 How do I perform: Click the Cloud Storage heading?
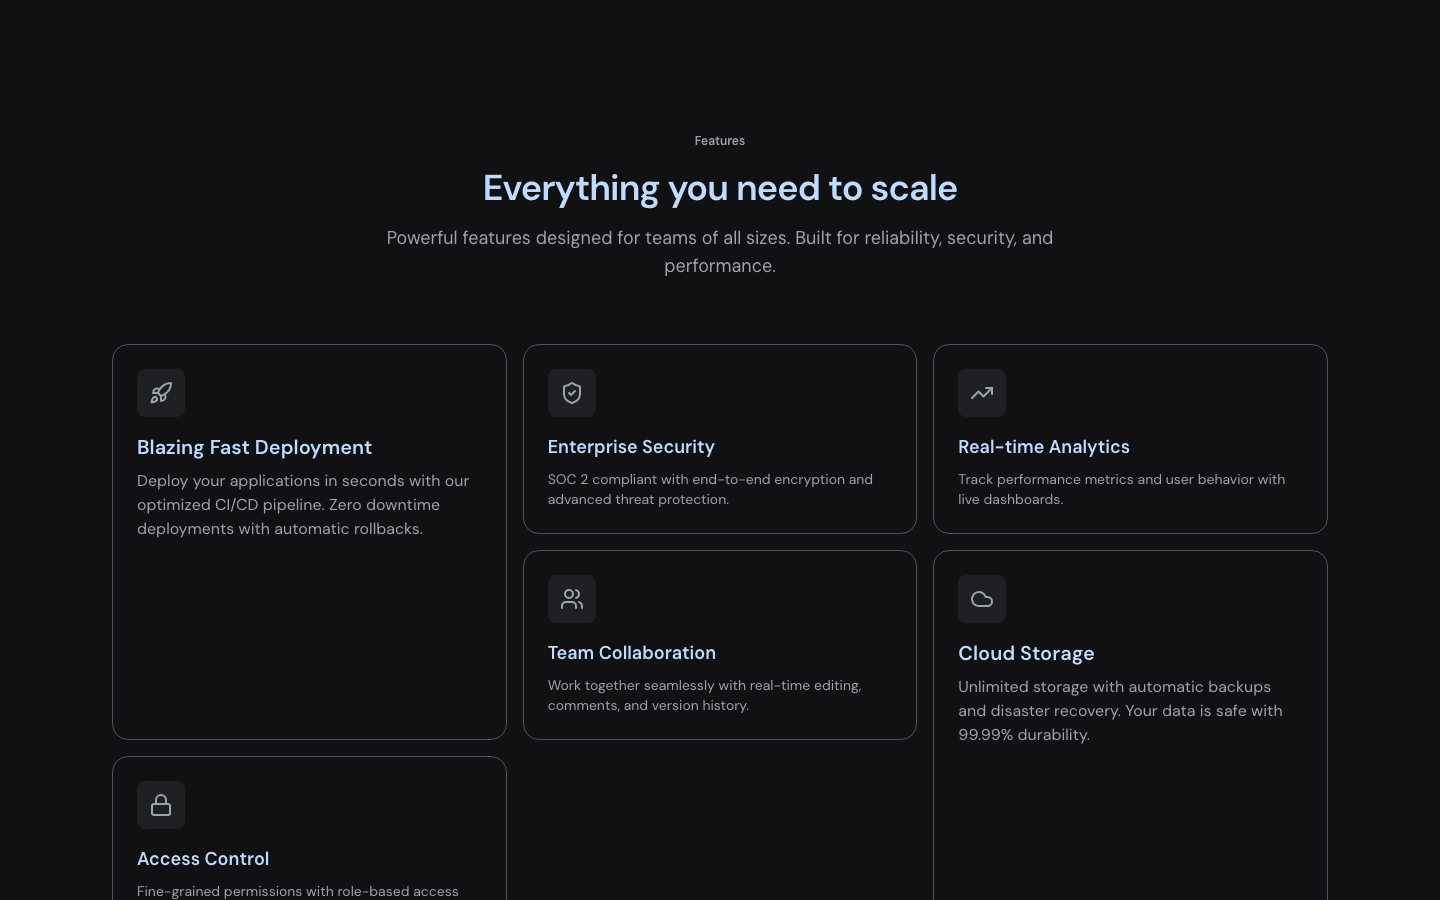[1026, 653]
